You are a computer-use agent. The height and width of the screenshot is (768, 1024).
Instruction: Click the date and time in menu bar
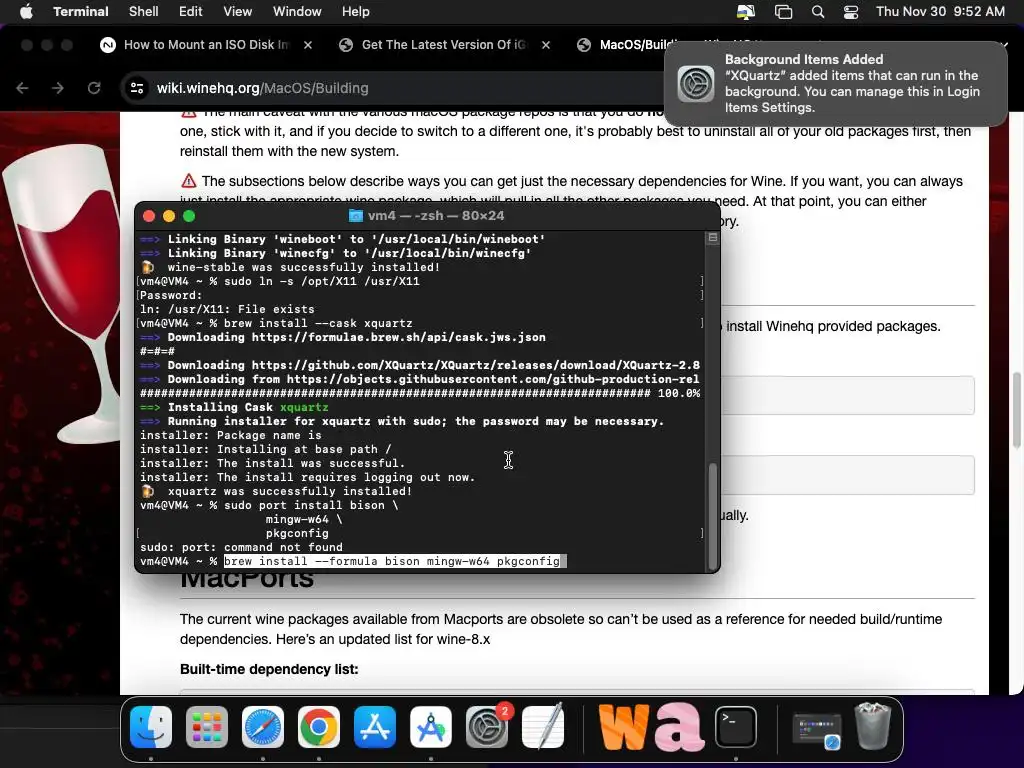[940, 11]
